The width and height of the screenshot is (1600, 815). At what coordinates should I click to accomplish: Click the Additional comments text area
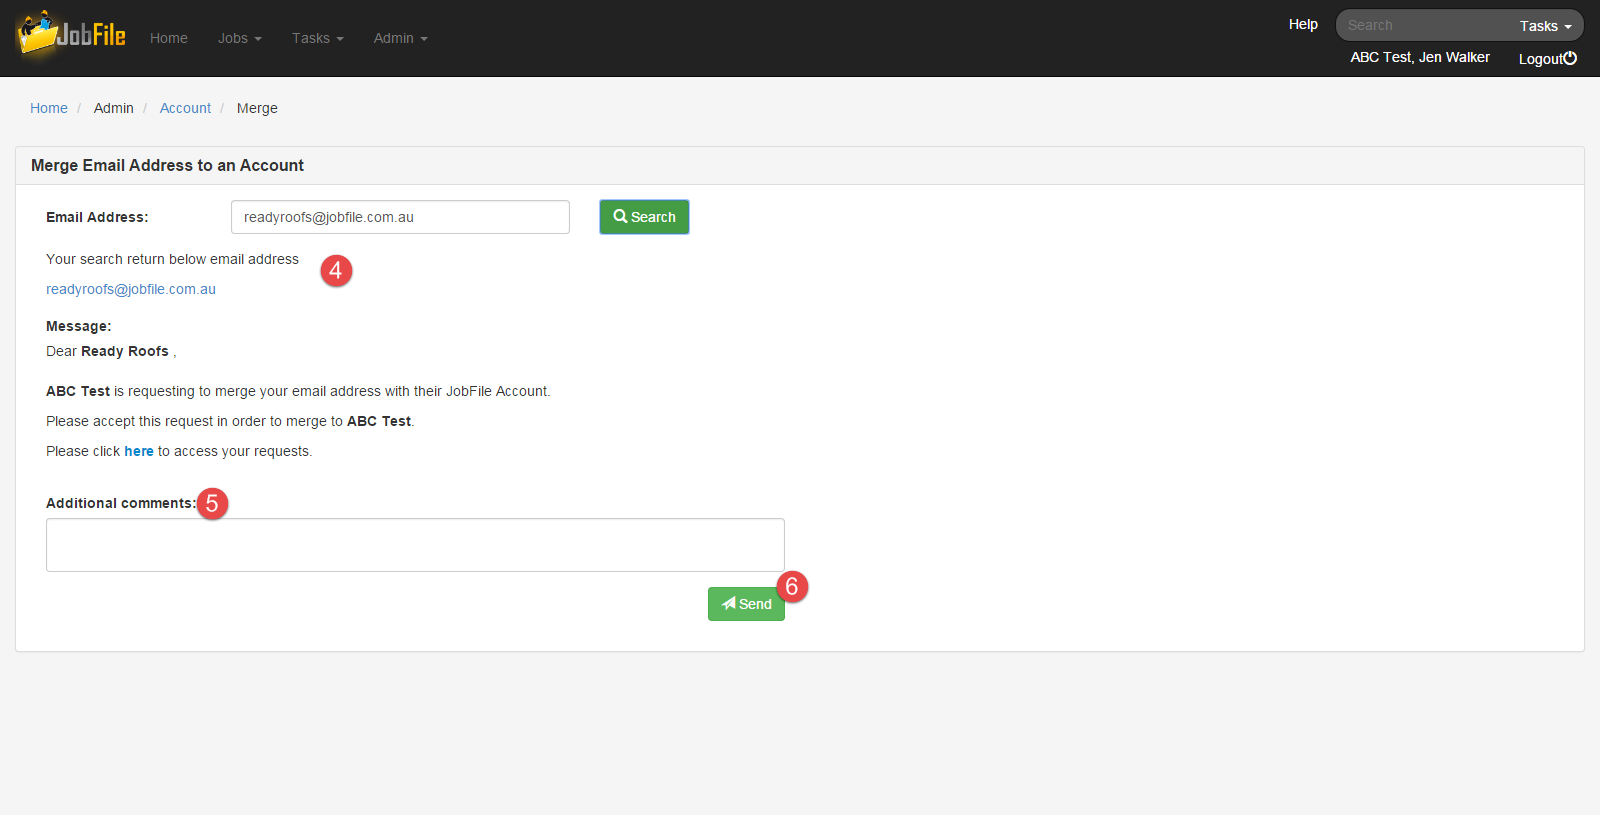tap(415, 545)
